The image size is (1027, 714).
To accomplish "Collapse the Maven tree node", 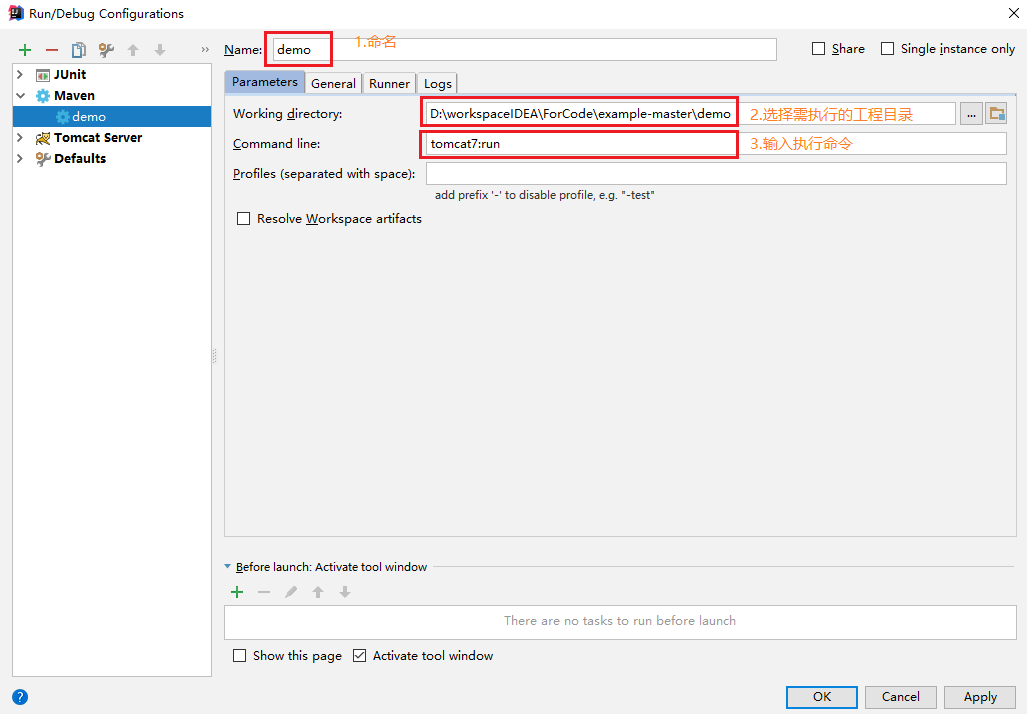I will coord(20,96).
